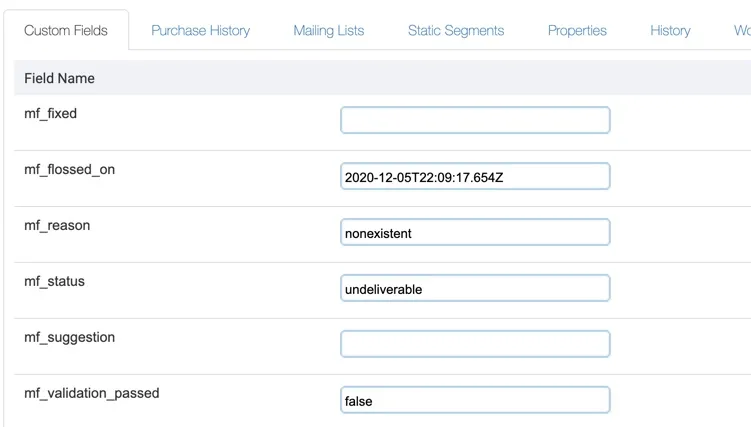Click the Field Name column header
751x427 pixels.
(x=59, y=78)
